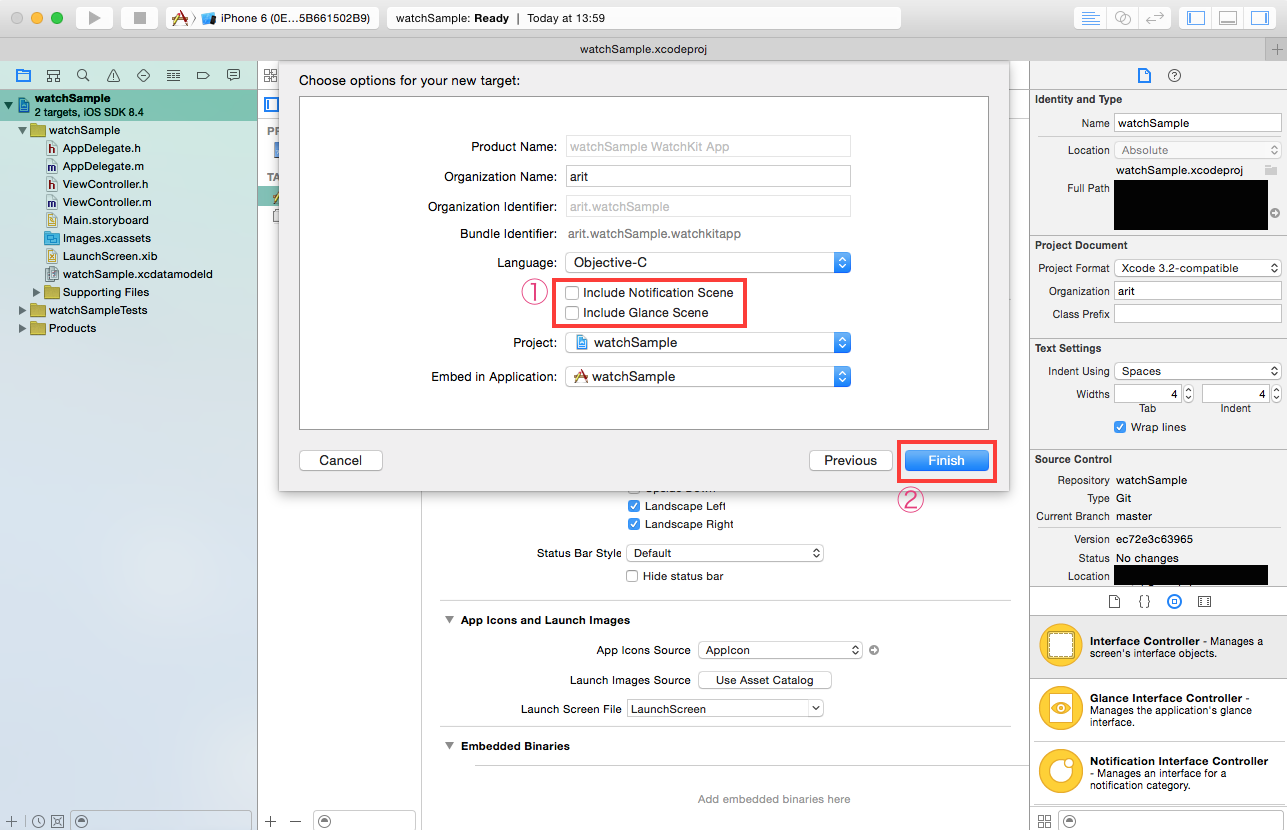Show the code snippet library
1287x830 pixels.
click(x=1144, y=602)
